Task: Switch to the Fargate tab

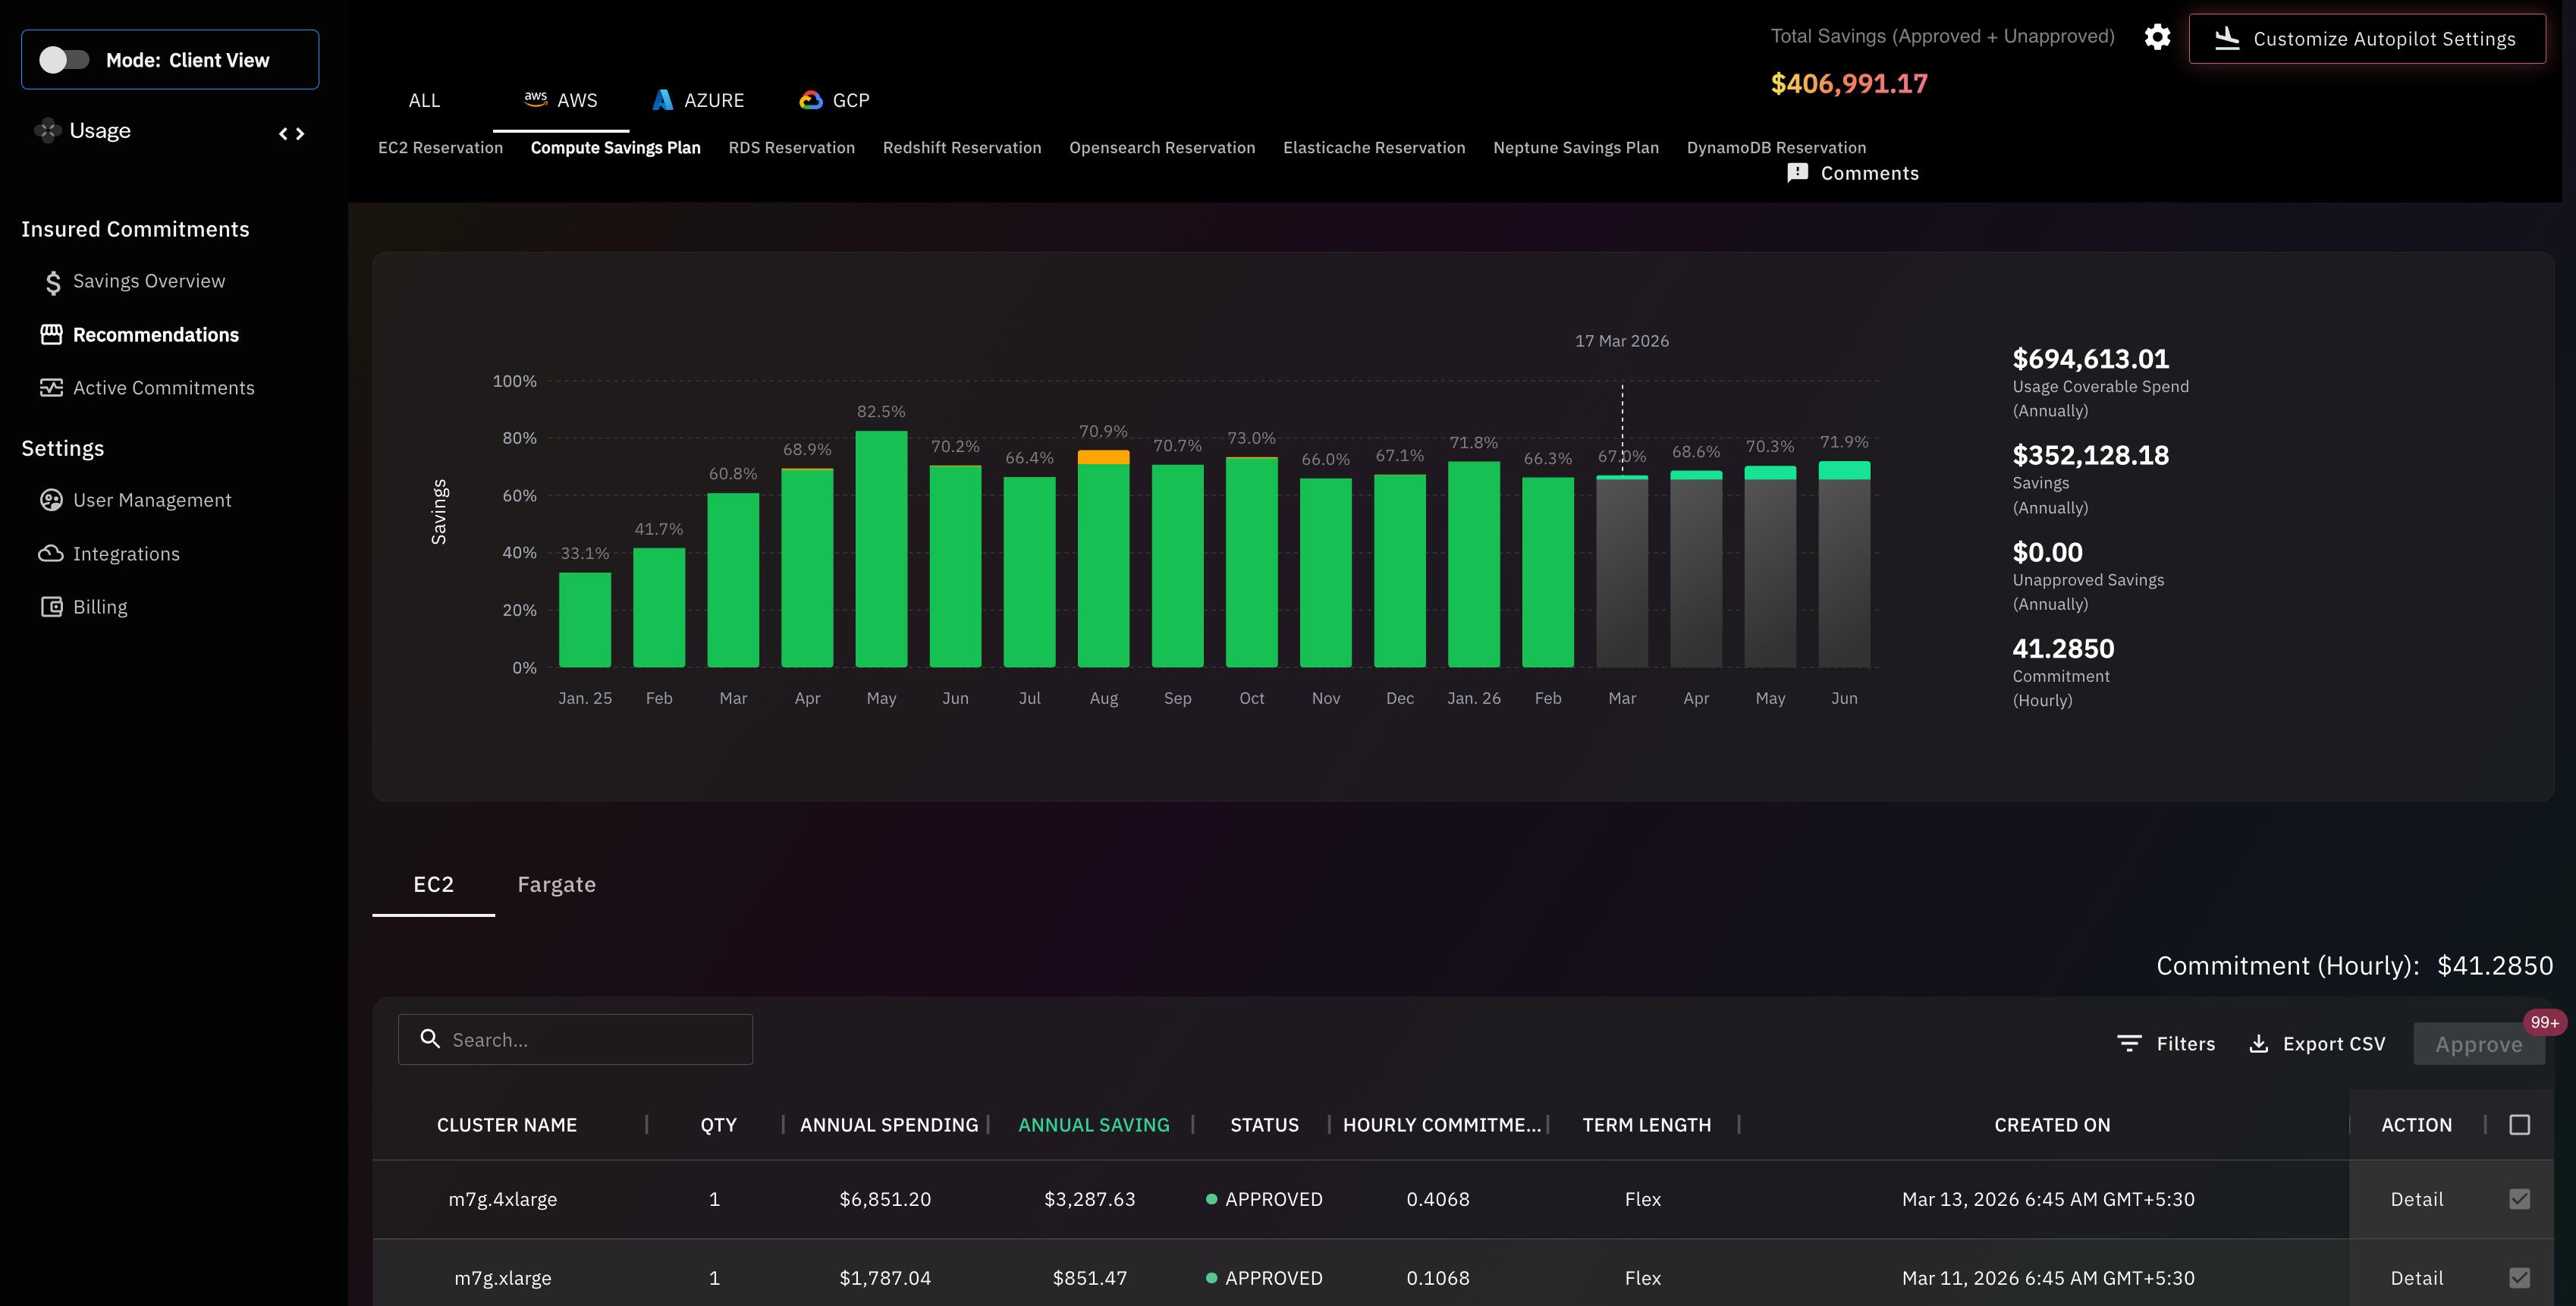Action: point(556,885)
